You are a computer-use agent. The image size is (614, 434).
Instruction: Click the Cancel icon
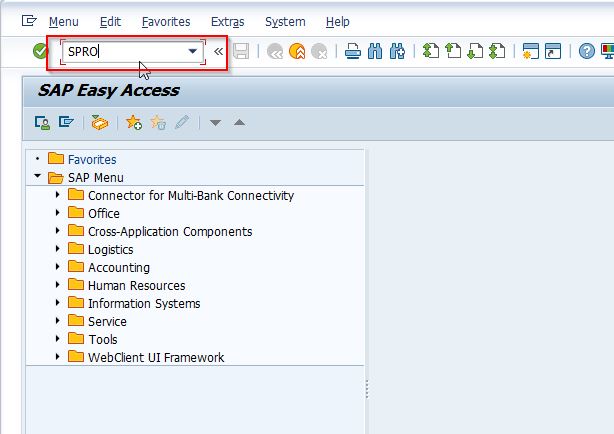(x=319, y=51)
